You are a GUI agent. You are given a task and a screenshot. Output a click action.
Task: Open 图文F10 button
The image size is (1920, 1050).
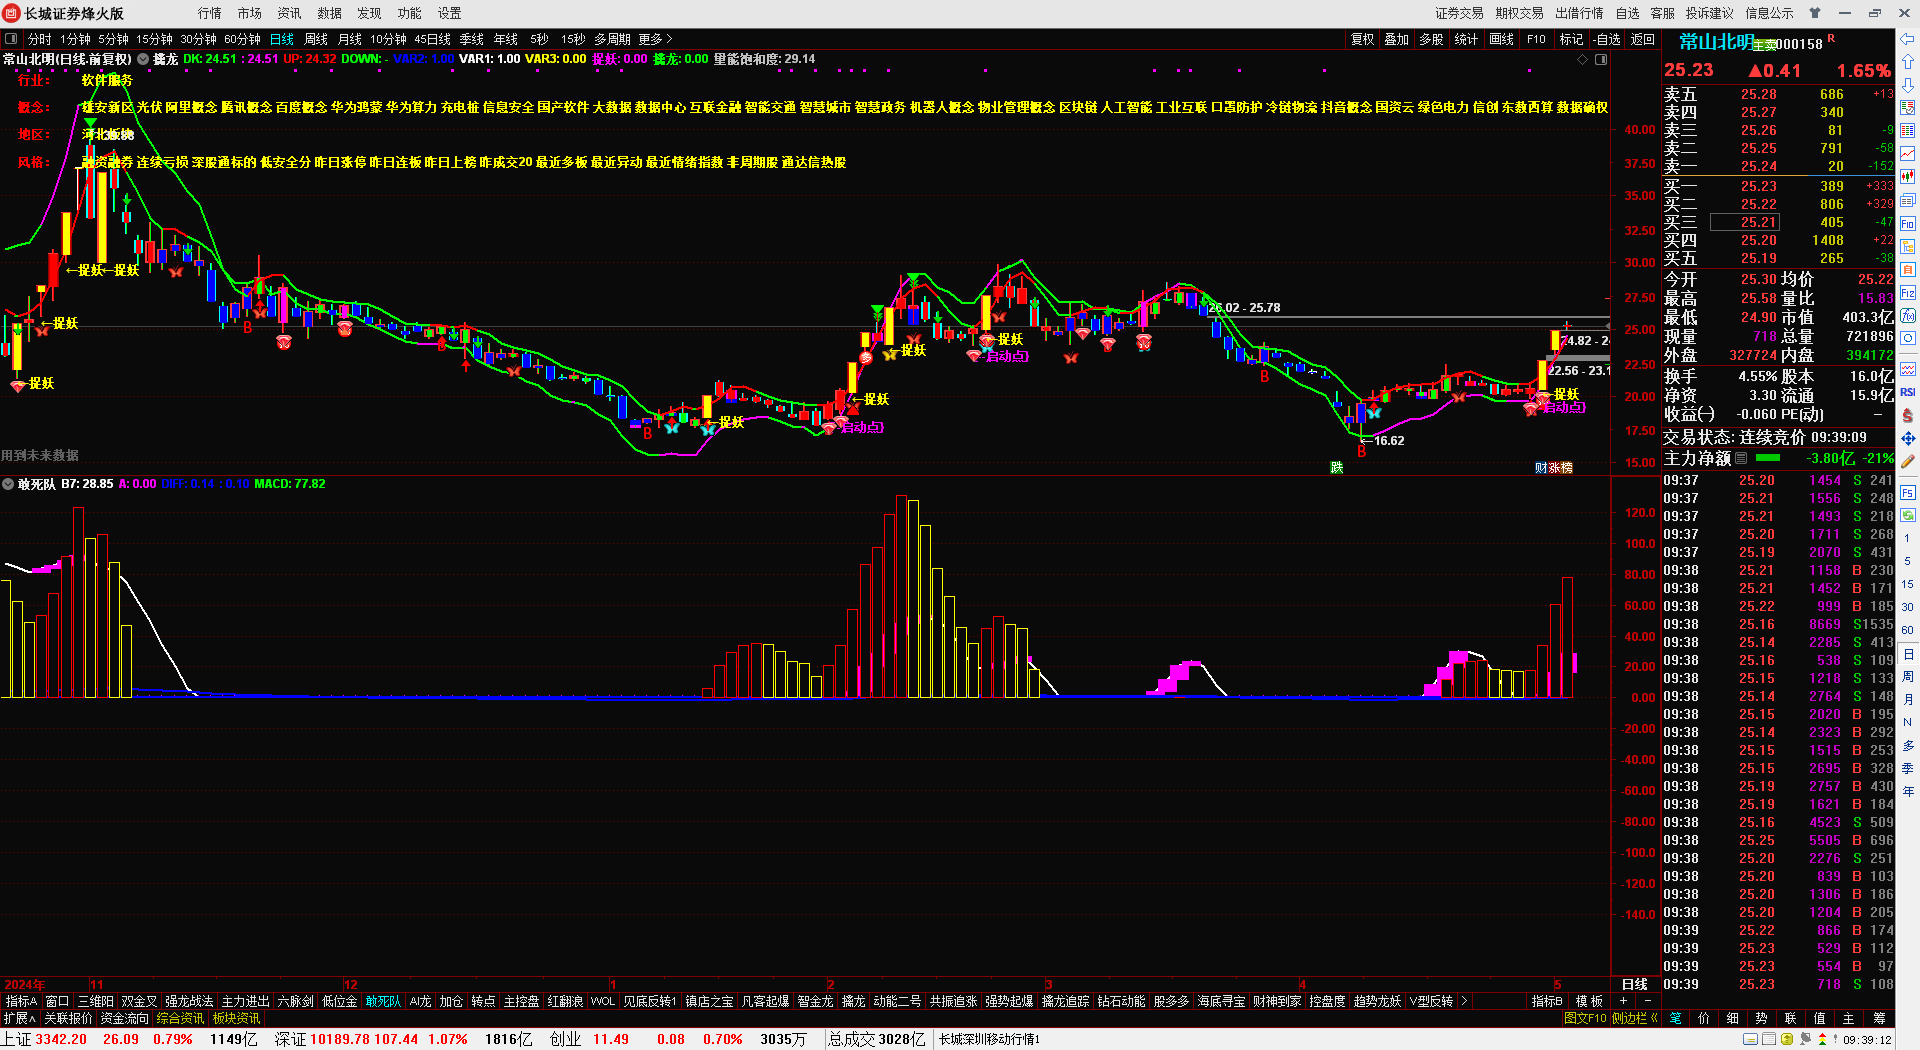(1585, 1018)
